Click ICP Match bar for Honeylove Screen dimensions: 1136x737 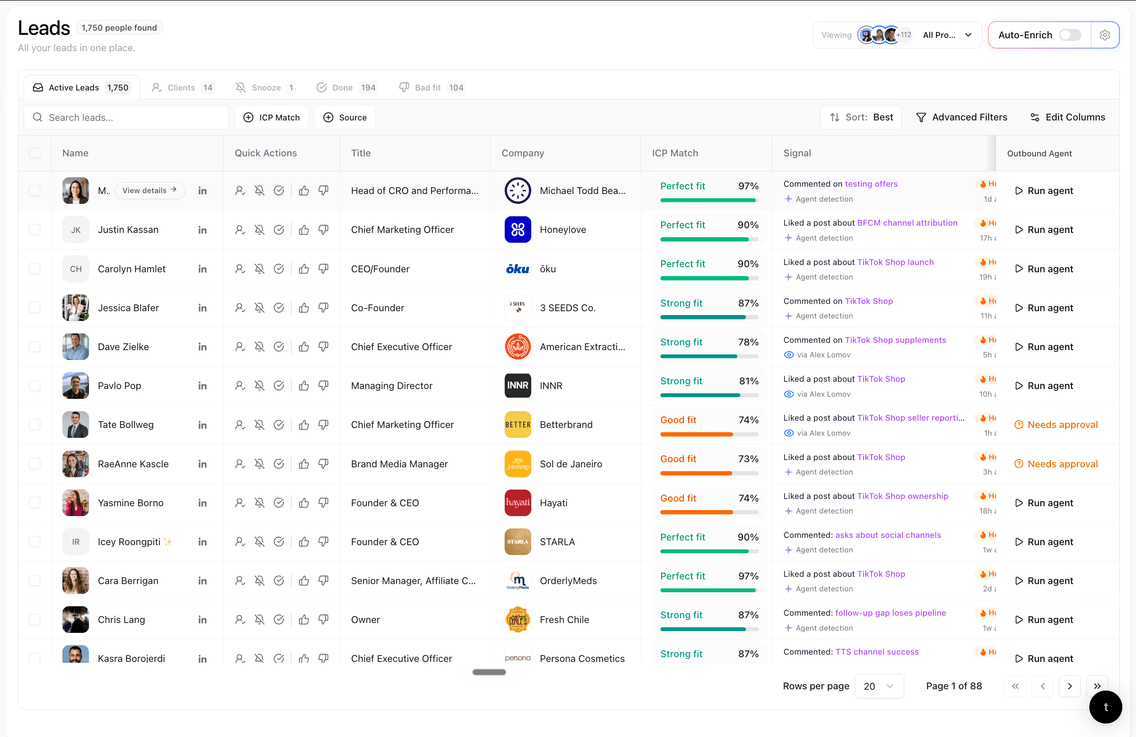[709, 239]
